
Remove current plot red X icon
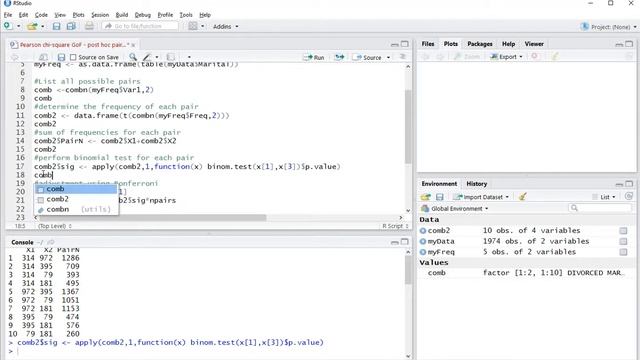tap(534, 56)
